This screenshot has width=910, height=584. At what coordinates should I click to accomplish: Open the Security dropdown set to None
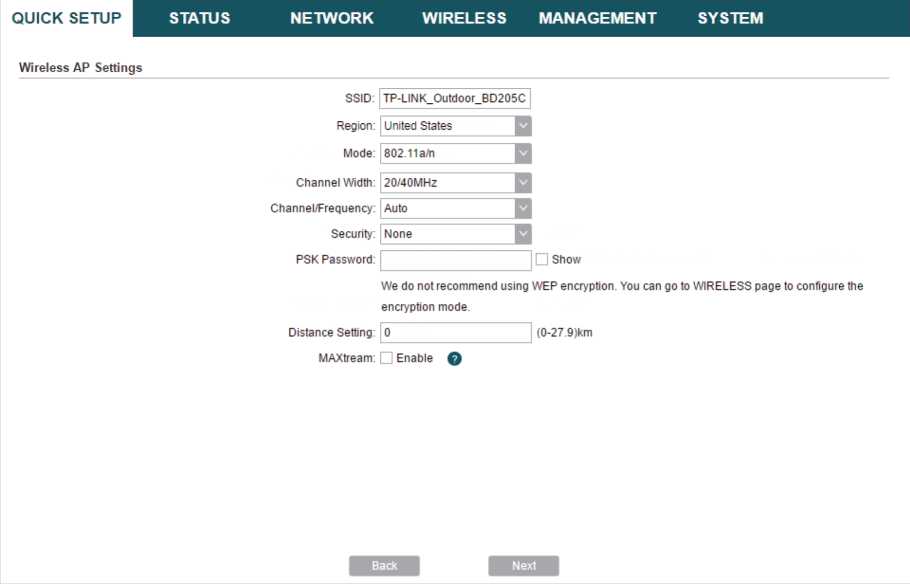pos(455,234)
